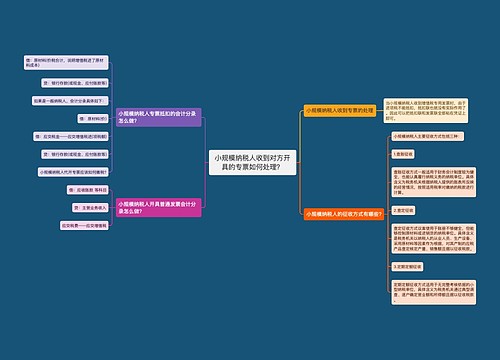
Task: Select the node 贷：主营业务收入
Action: (x=90, y=208)
